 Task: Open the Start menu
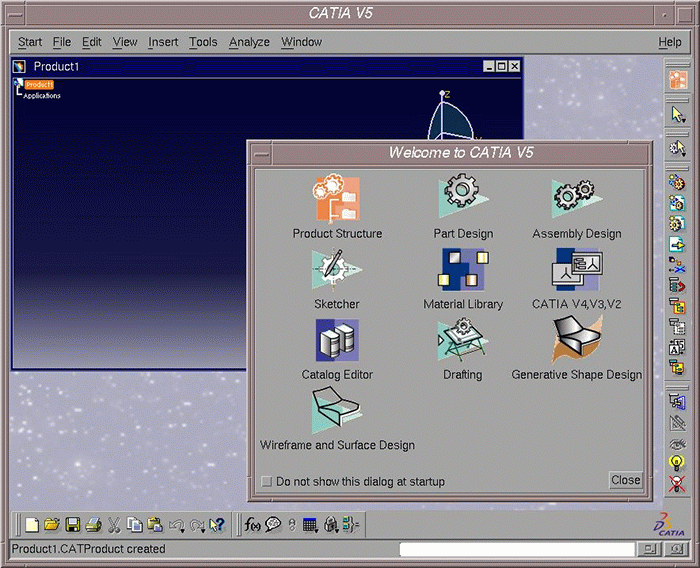pyautogui.click(x=30, y=42)
